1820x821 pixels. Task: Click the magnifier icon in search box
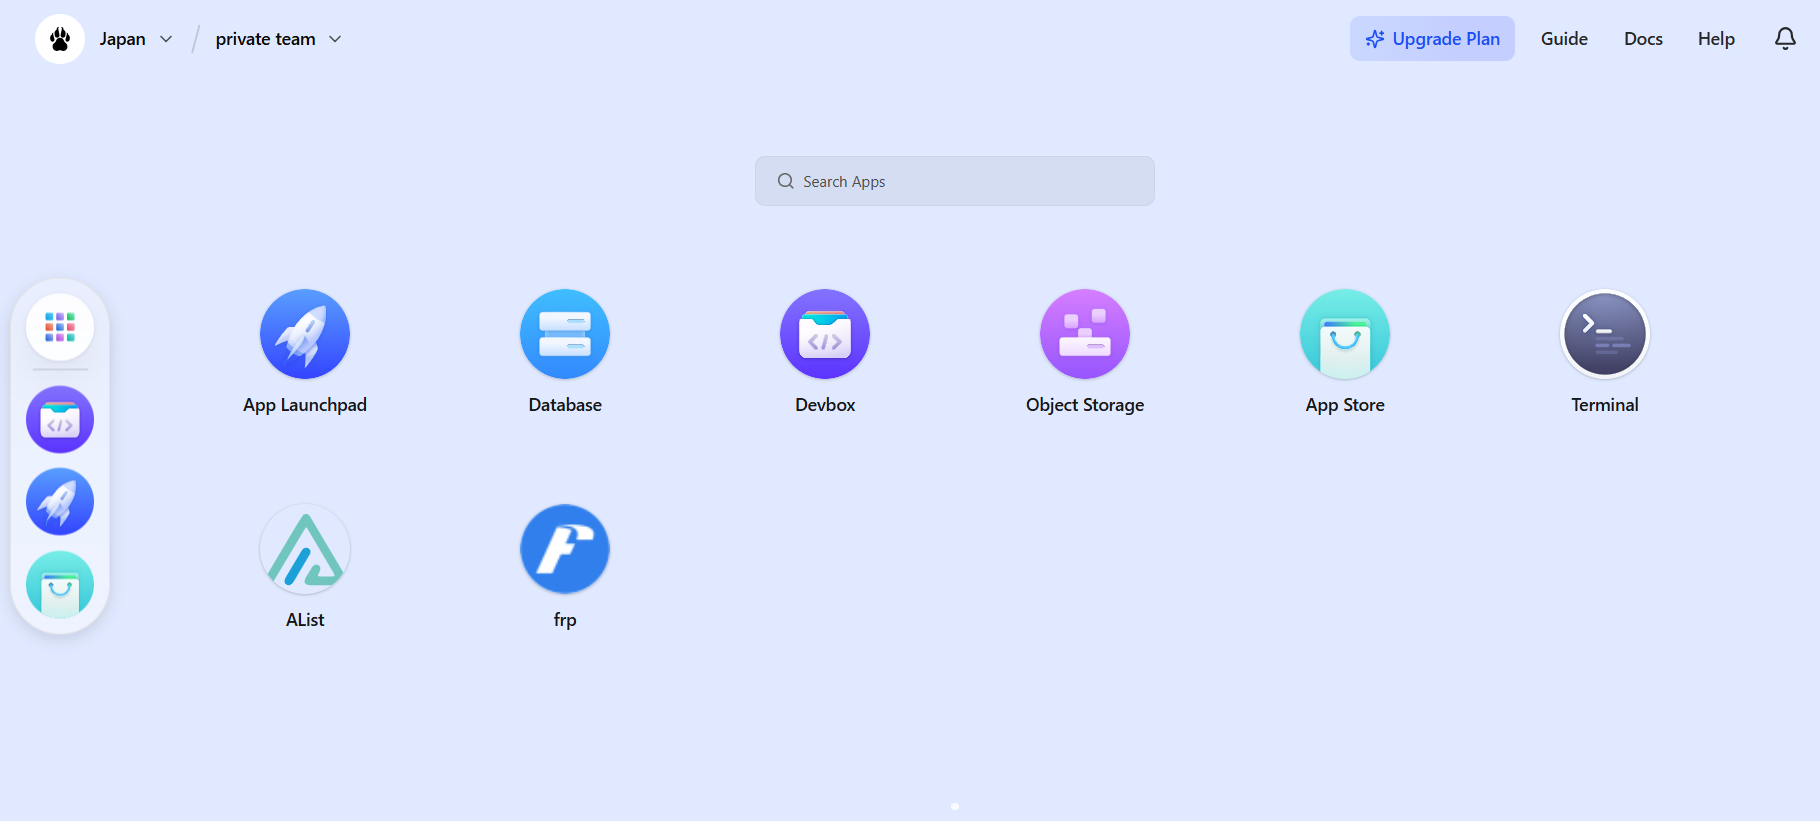tap(786, 181)
